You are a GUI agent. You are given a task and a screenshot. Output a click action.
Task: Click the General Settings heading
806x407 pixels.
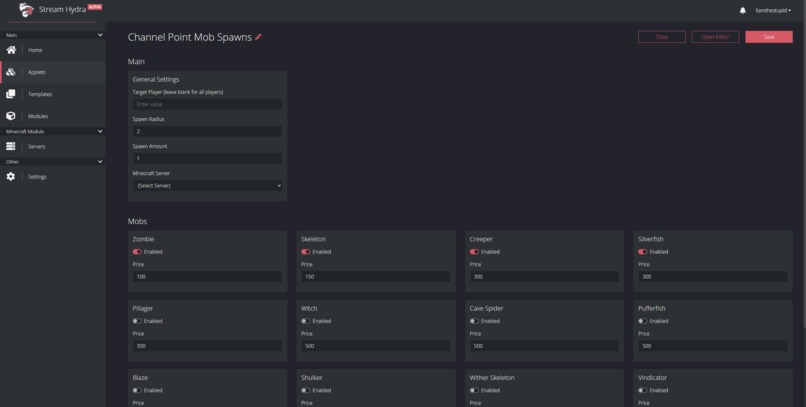pyautogui.click(x=156, y=80)
